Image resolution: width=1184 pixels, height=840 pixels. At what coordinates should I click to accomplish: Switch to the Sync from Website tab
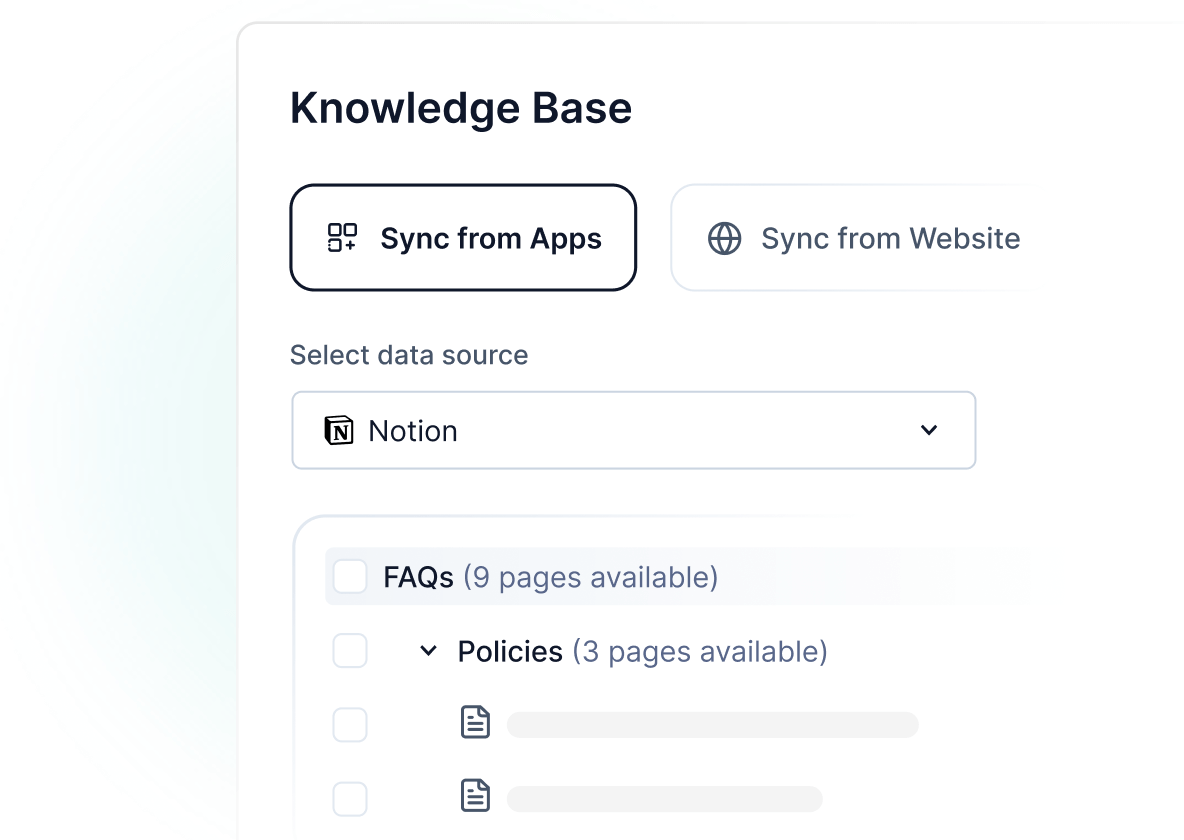890,238
